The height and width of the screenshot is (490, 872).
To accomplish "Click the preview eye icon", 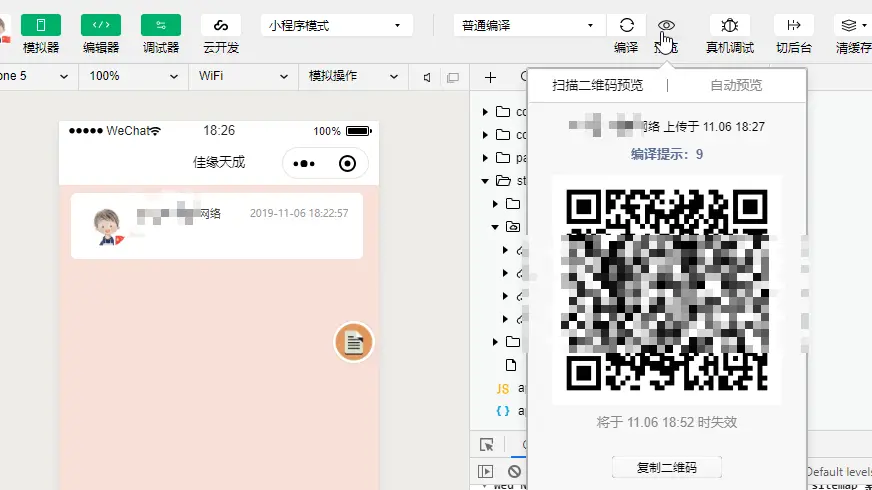I will tap(666, 25).
